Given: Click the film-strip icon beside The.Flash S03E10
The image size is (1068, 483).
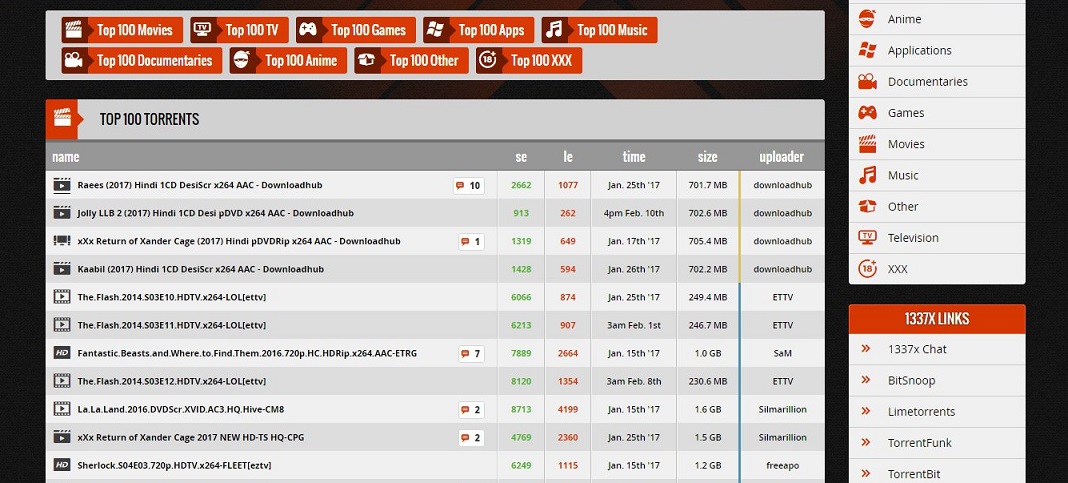Looking at the screenshot, I should tap(62, 296).
